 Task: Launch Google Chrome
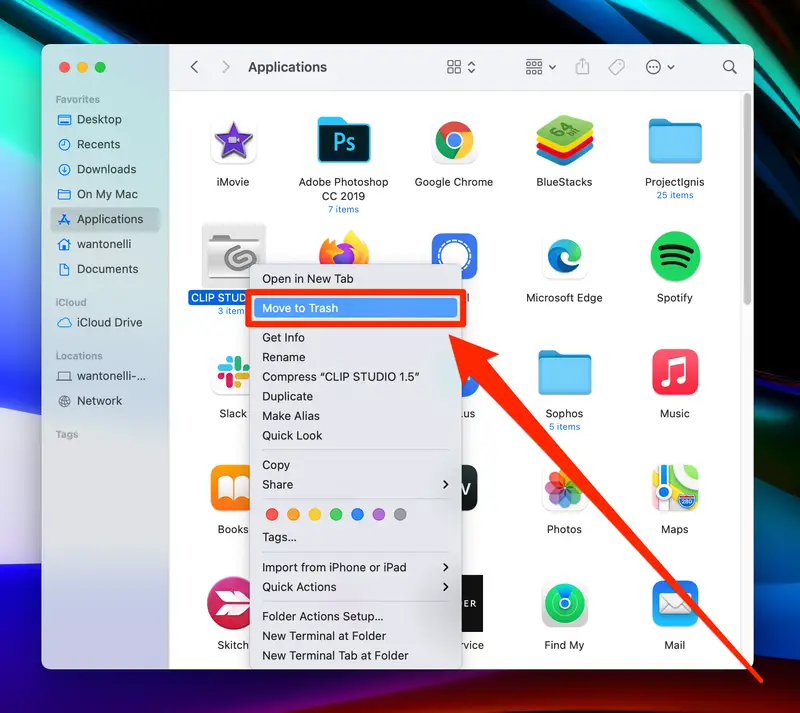453,144
